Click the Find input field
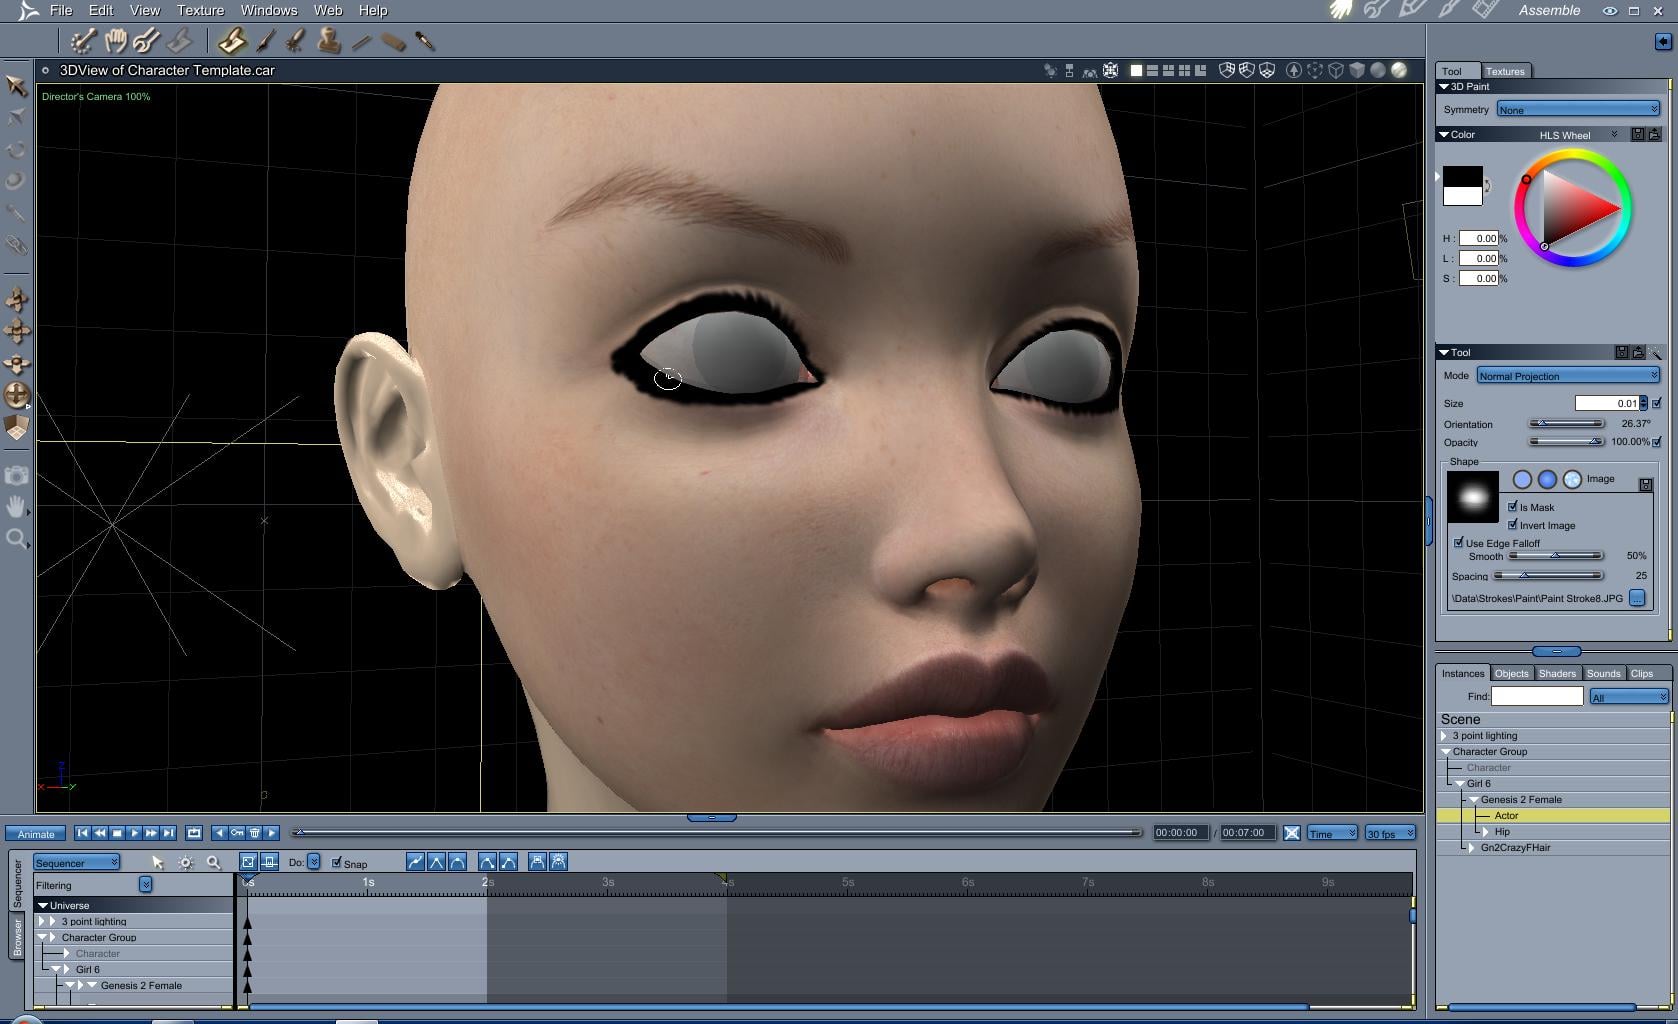Viewport: 1678px width, 1024px height. pos(1537,696)
